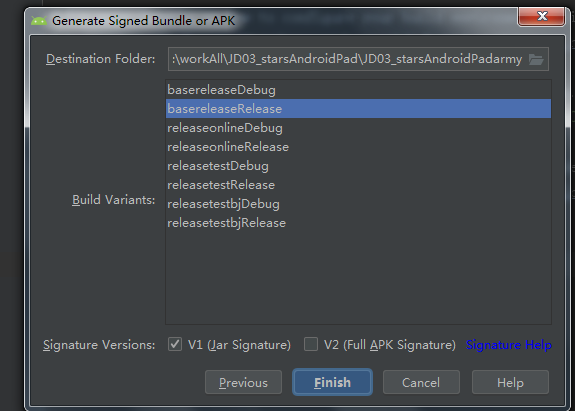575x411 pixels.
Task: Choose releaseonlineDebug variant
Action: tap(358, 128)
